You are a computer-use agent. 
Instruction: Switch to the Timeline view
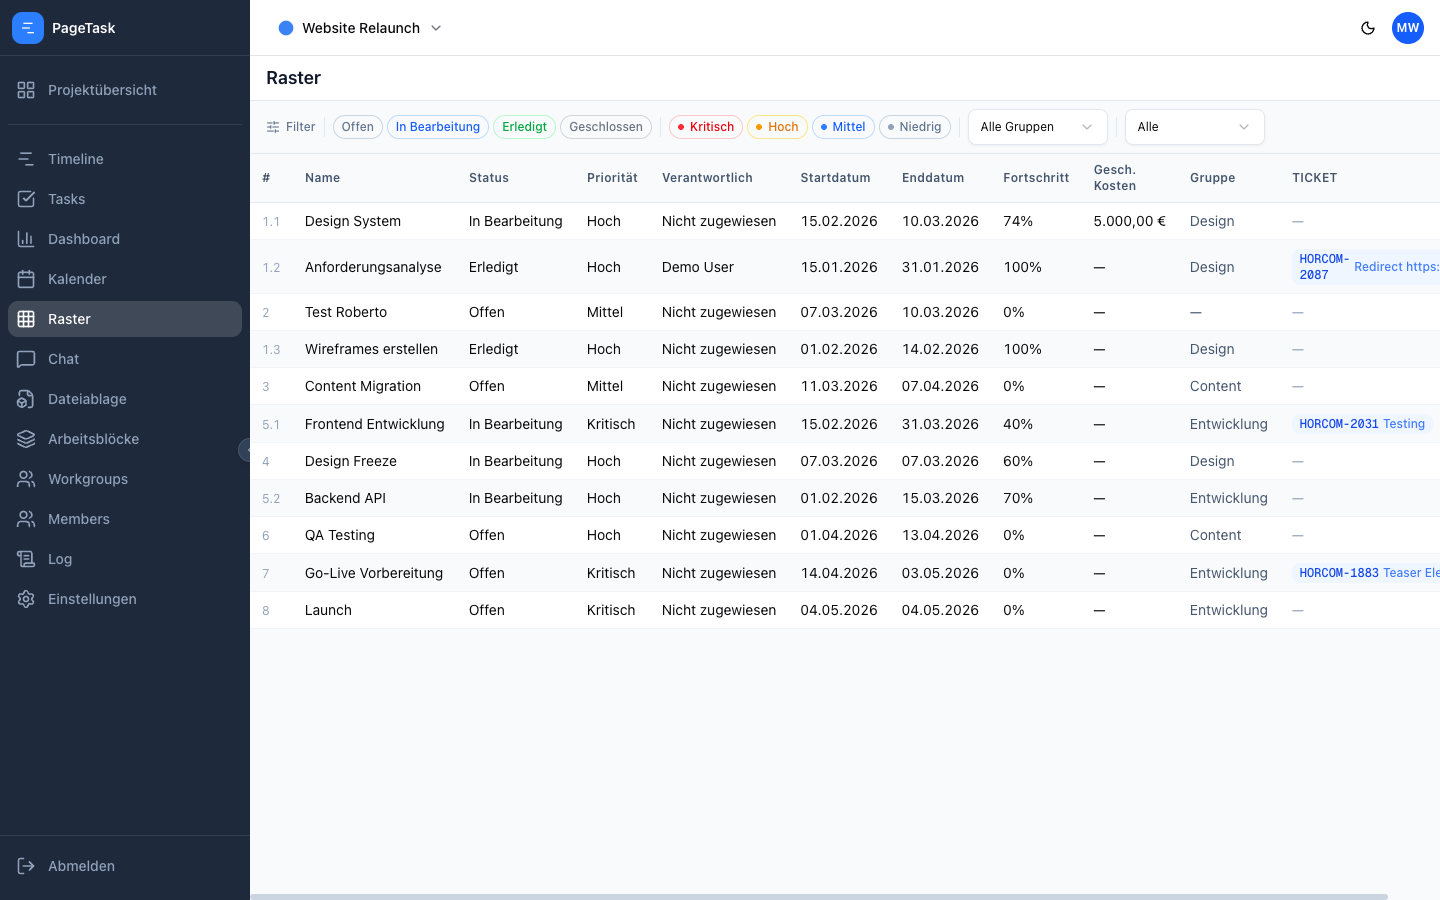[76, 159]
